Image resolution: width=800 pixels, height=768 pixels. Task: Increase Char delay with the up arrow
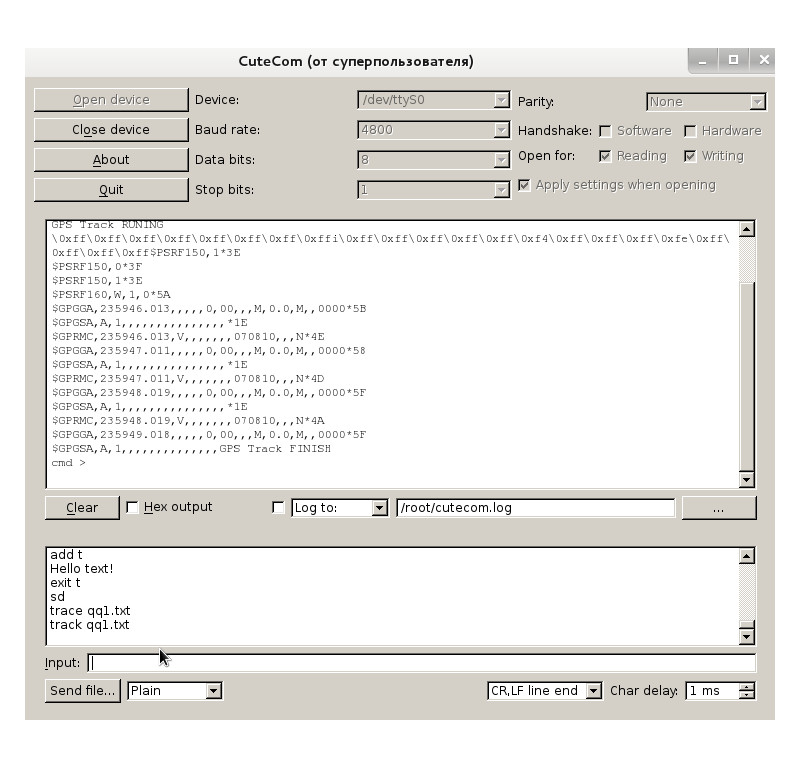(x=746, y=687)
